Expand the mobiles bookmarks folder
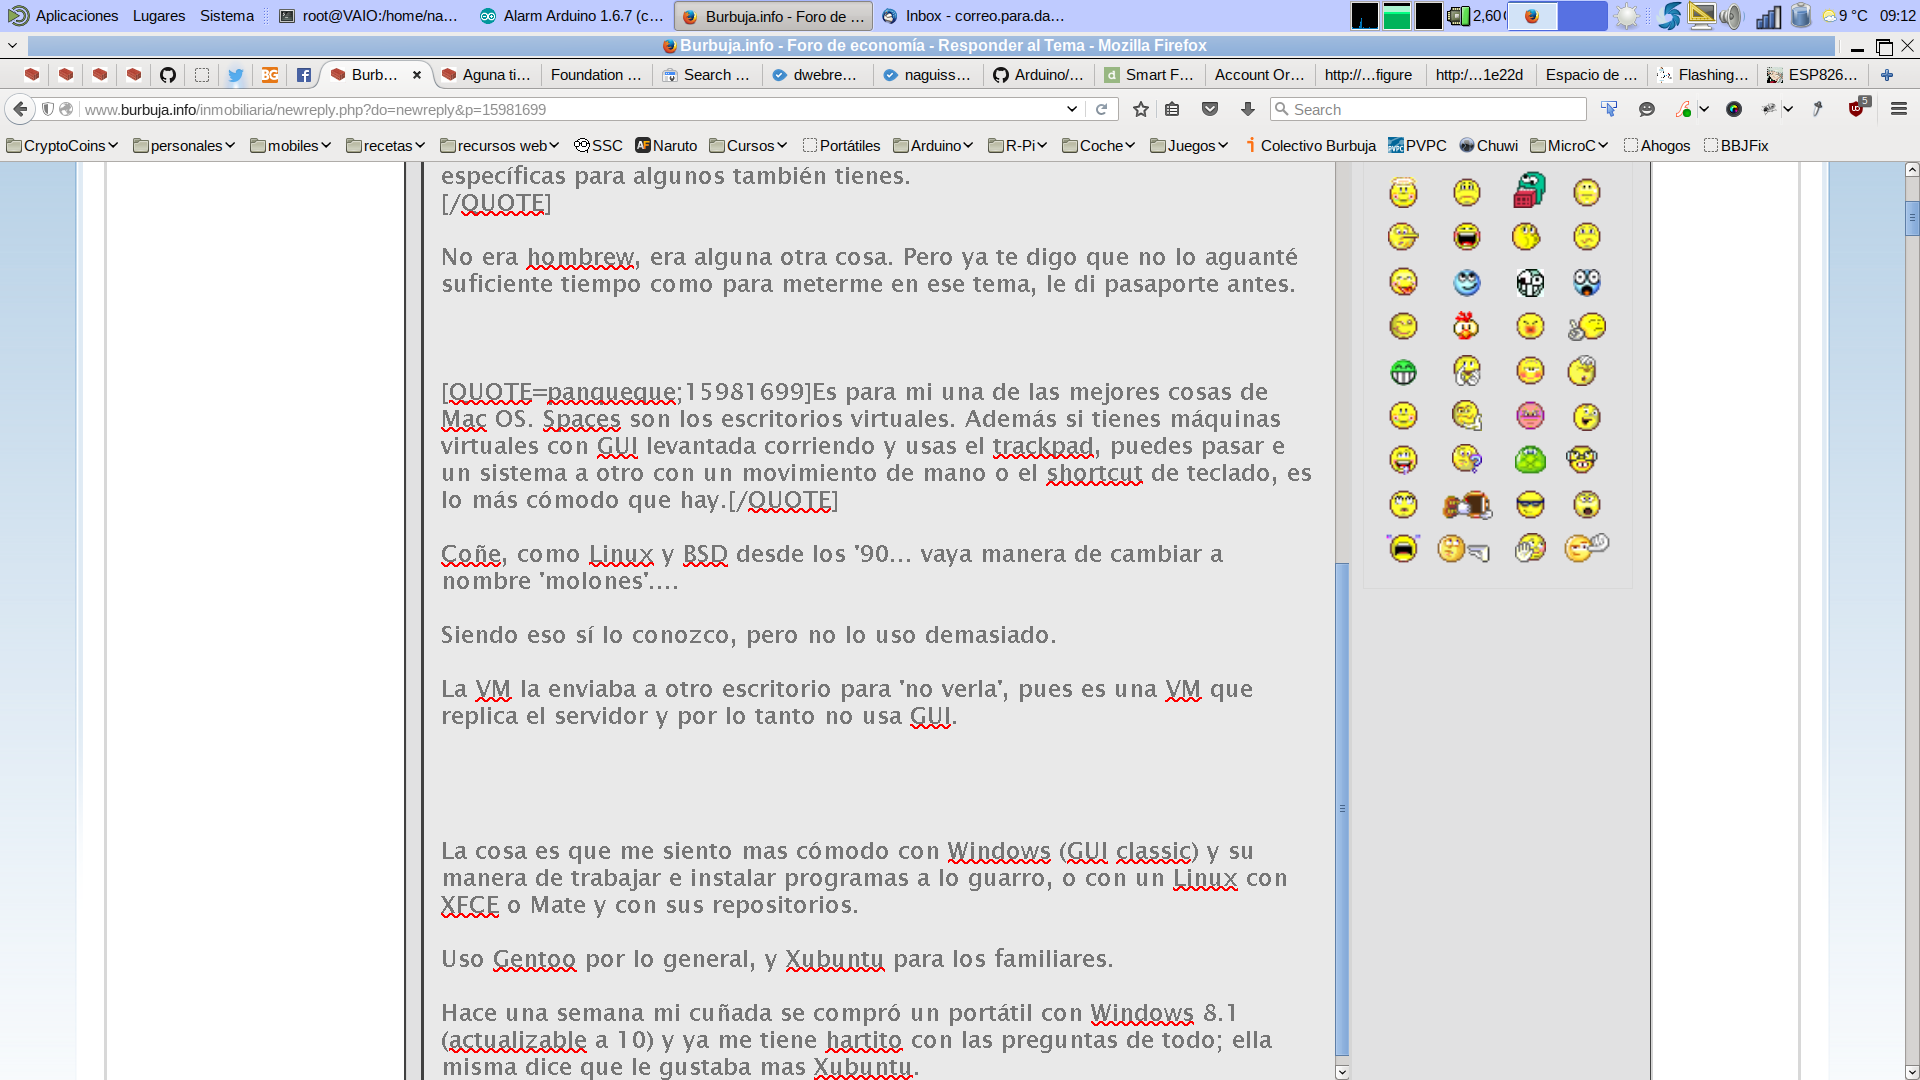Viewport: 1920px width, 1080px height. pos(291,146)
